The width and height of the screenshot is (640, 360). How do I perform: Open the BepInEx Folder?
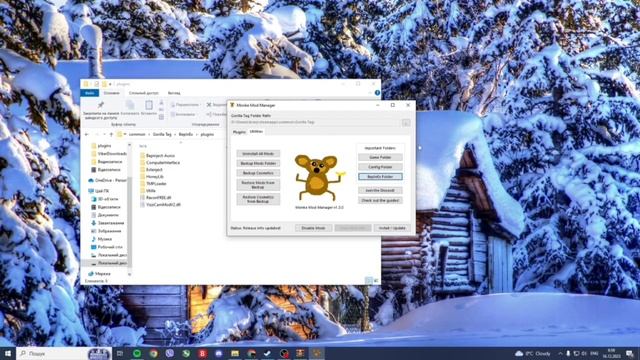click(x=380, y=177)
